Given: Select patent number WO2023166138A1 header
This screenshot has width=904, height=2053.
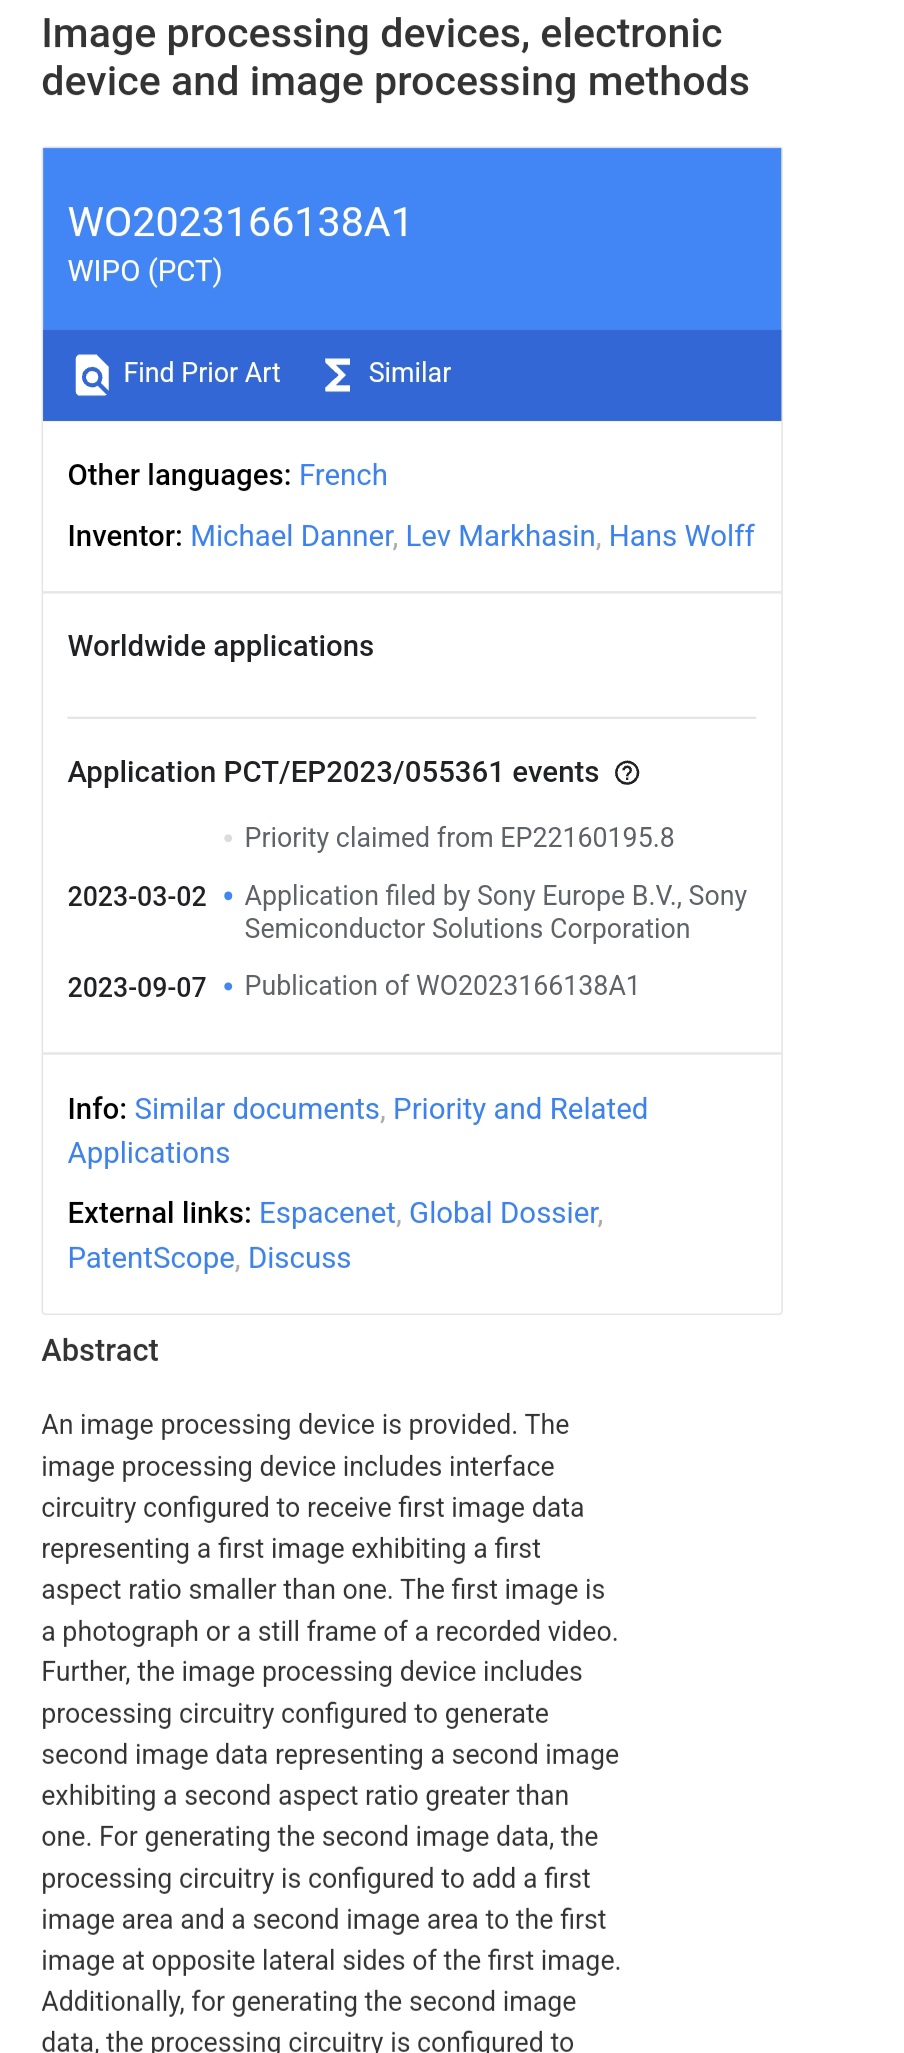Looking at the screenshot, I should tap(239, 222).
